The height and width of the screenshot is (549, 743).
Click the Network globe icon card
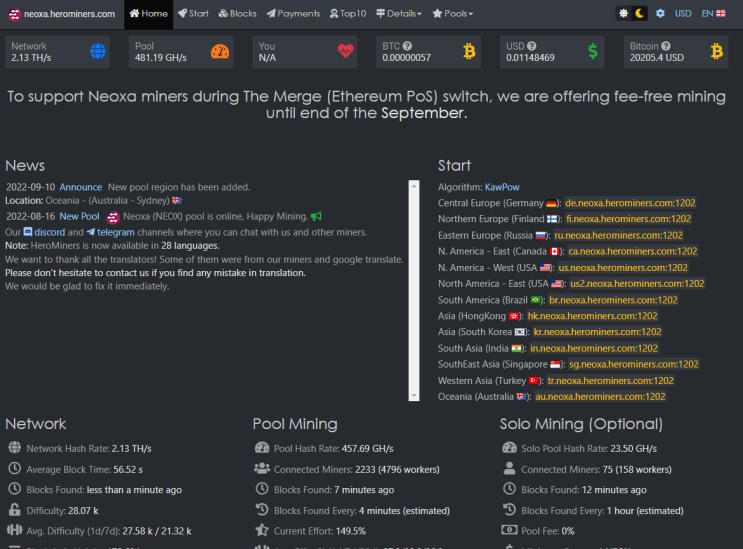98,51
